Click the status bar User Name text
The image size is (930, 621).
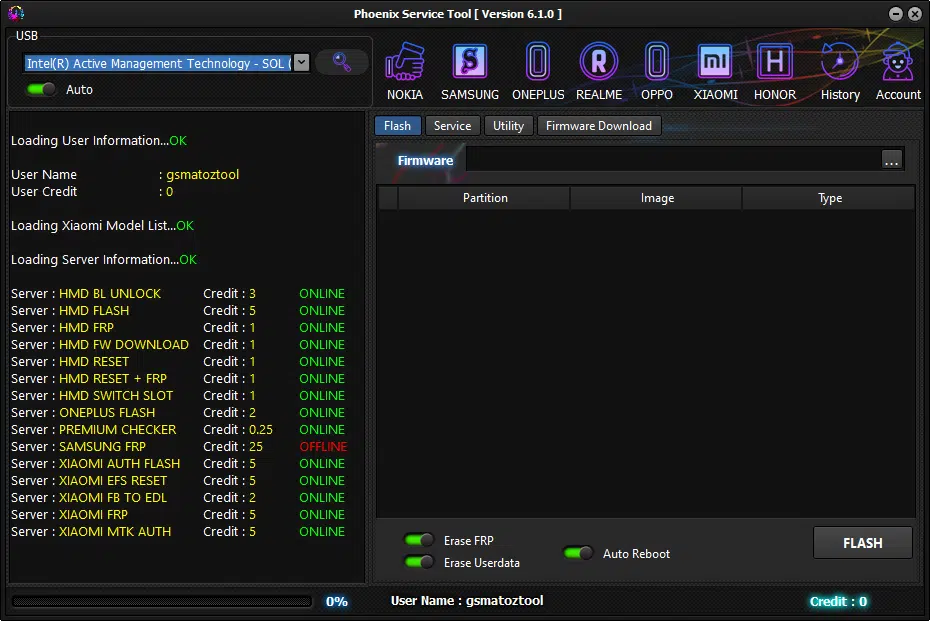467,601
